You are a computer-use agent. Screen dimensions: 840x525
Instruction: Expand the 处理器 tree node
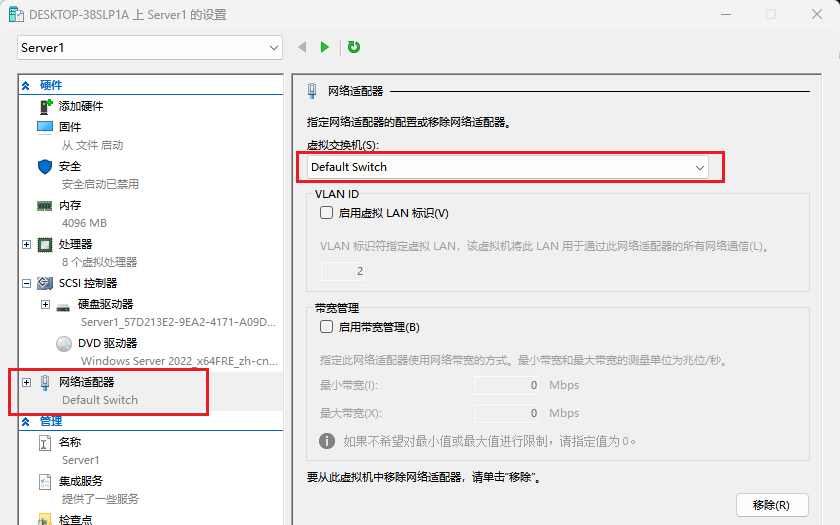pyautogui.click(x=26, y=244)
